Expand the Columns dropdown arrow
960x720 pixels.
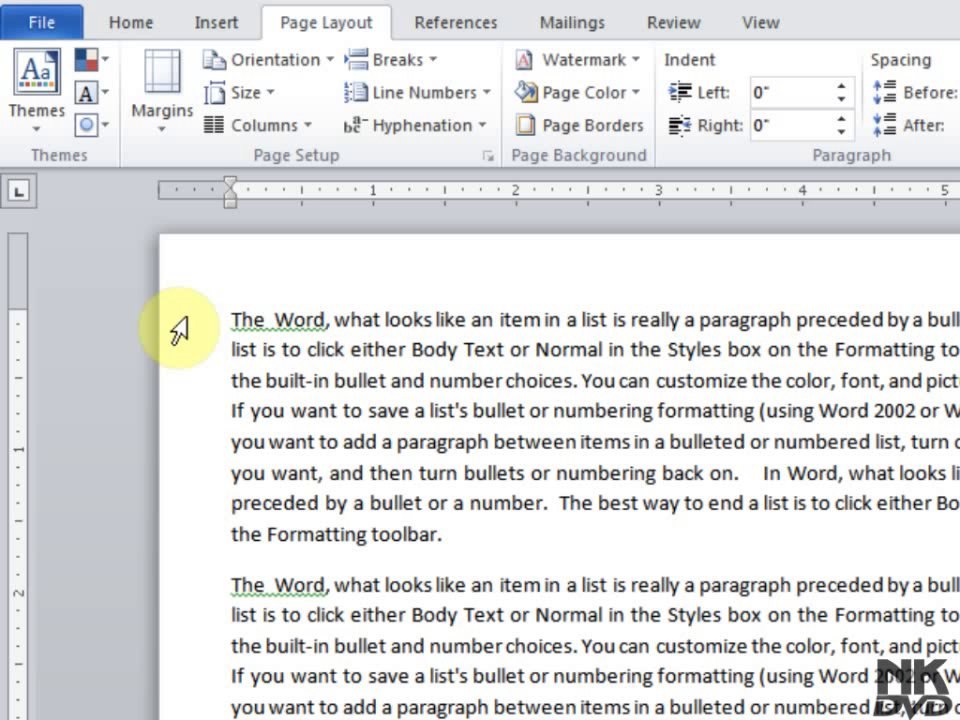307,126
